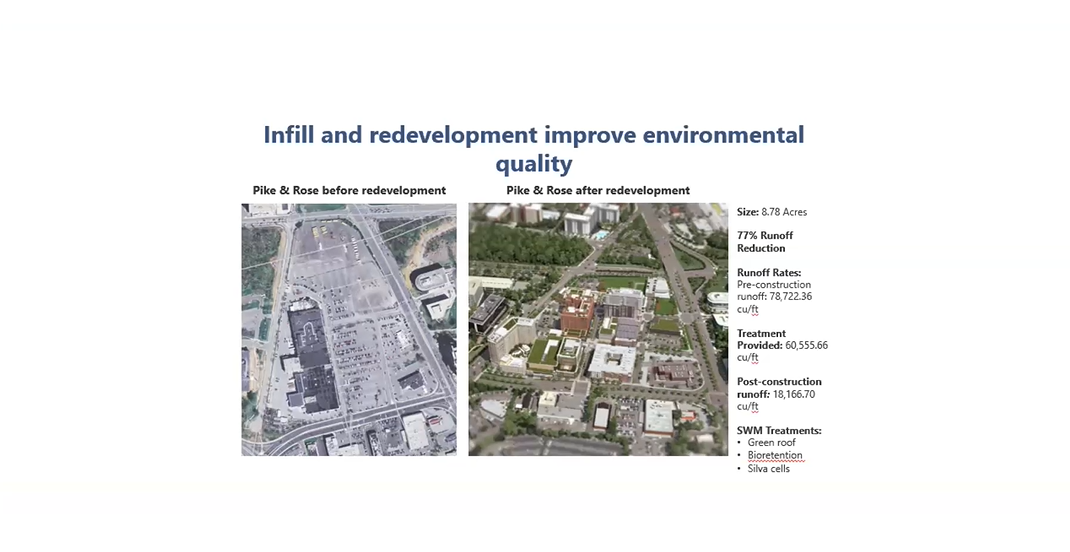Click the "Treatment Provided: 60,555.66" text
This screenshot has width=1070, height=552.
click(x=782, y=345)
